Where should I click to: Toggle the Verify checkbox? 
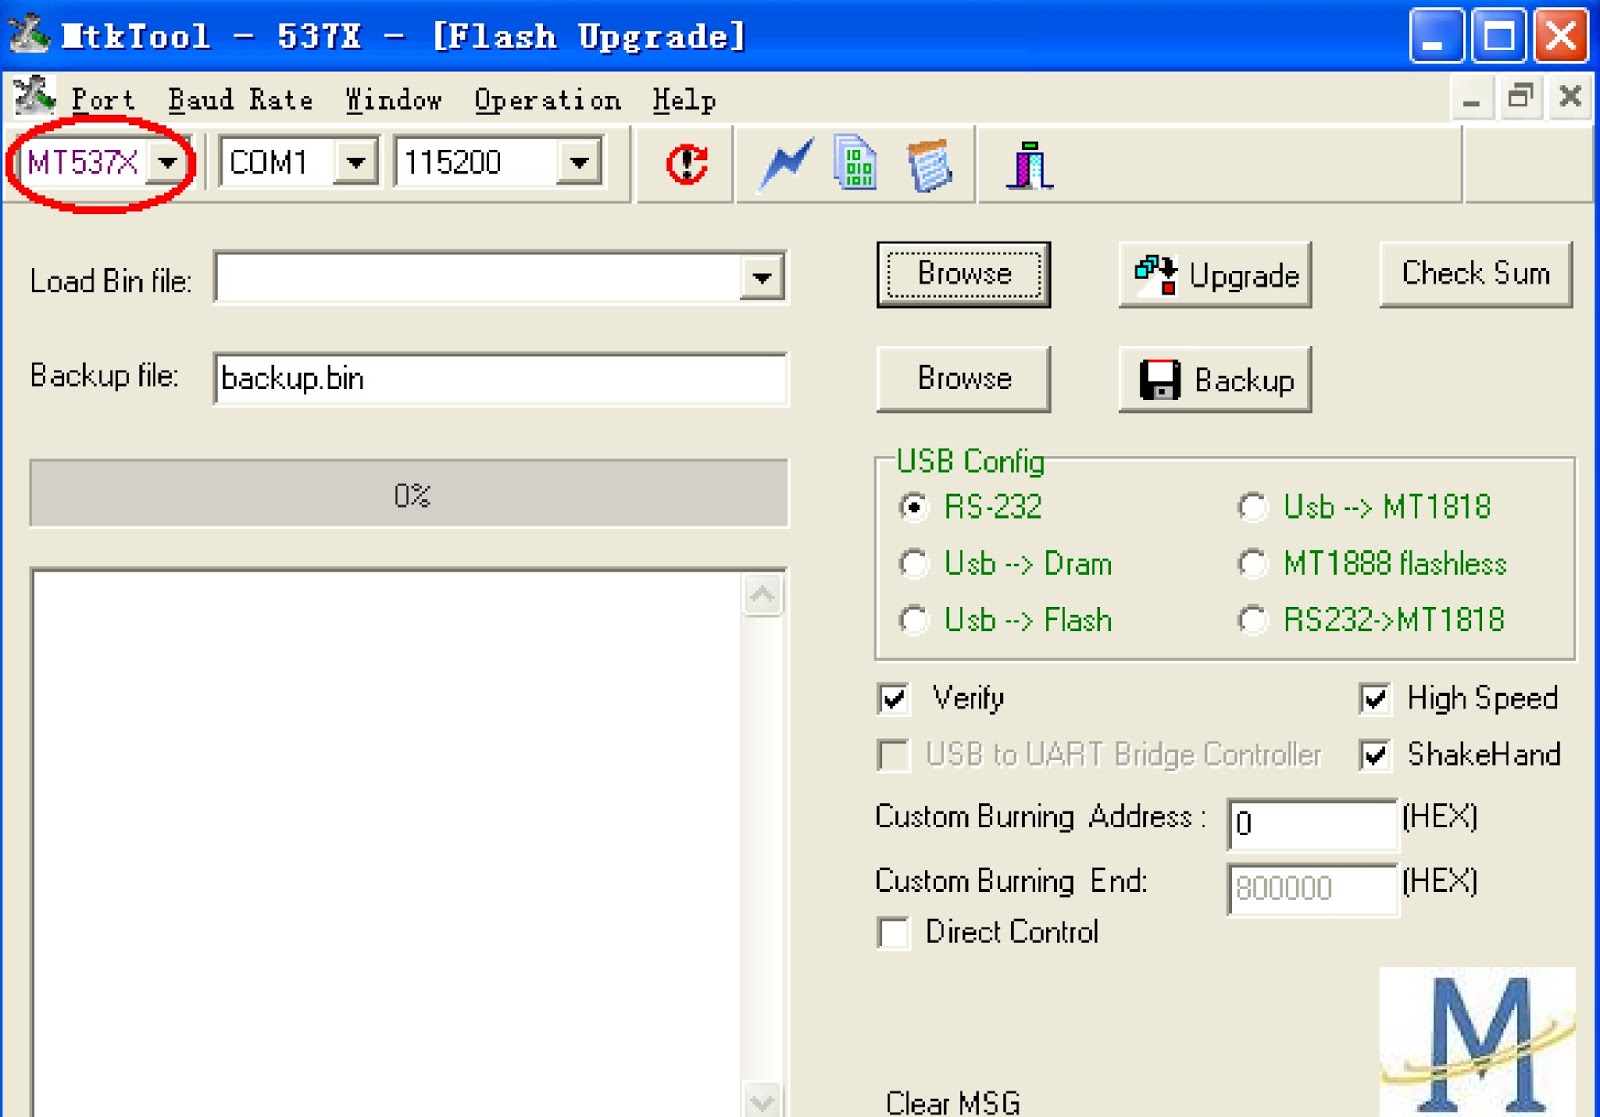pos(894,698)
